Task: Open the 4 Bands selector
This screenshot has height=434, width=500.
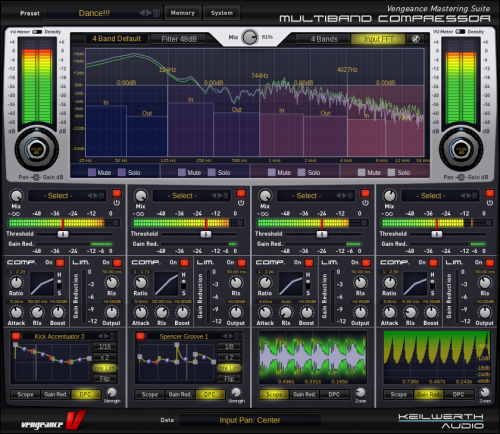Action: [324, 39]
